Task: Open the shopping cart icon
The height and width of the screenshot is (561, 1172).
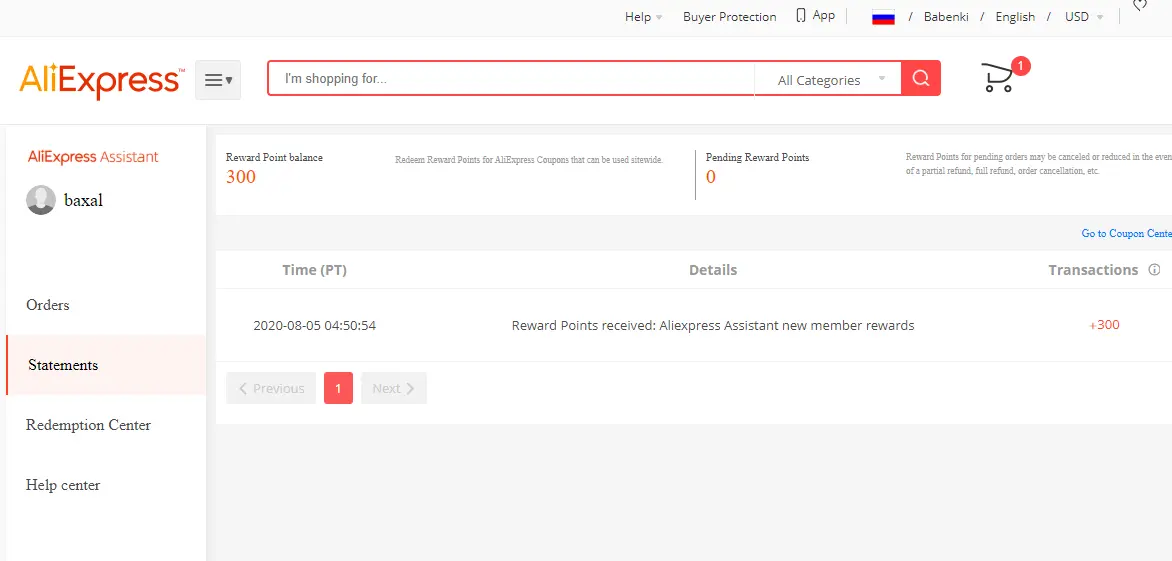Action: click(x=998, y=78)
